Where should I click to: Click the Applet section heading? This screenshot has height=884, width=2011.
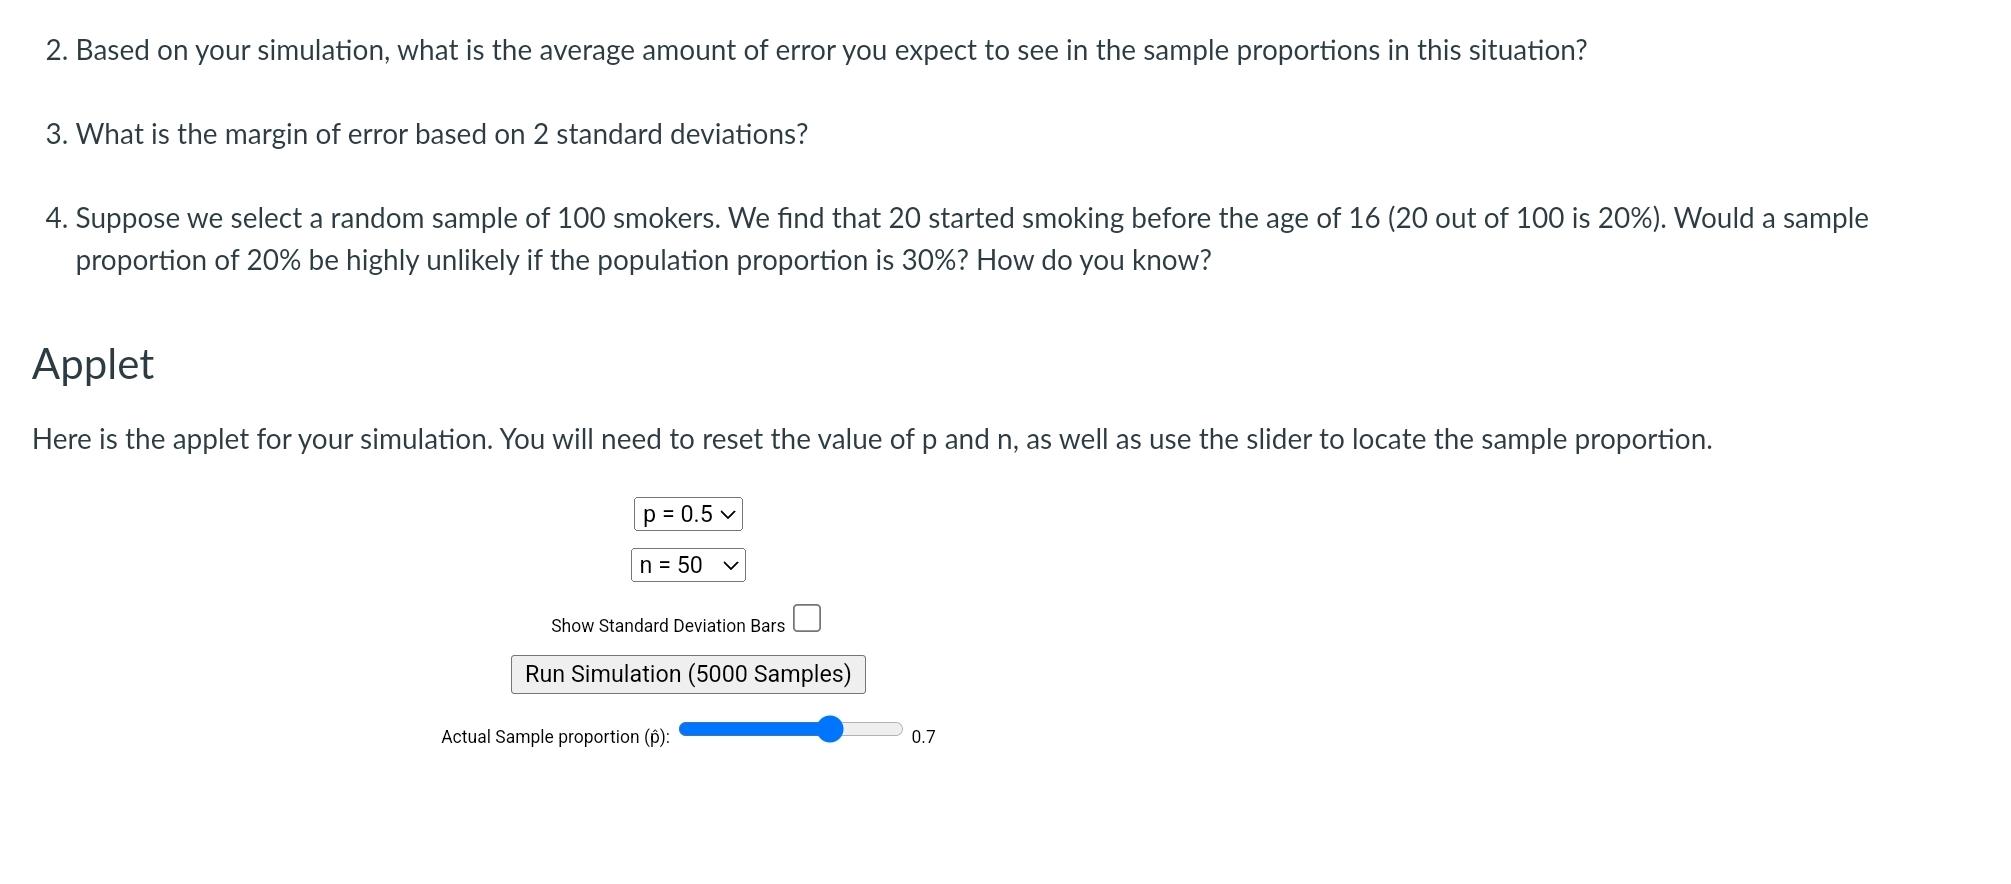coord(93,364)
